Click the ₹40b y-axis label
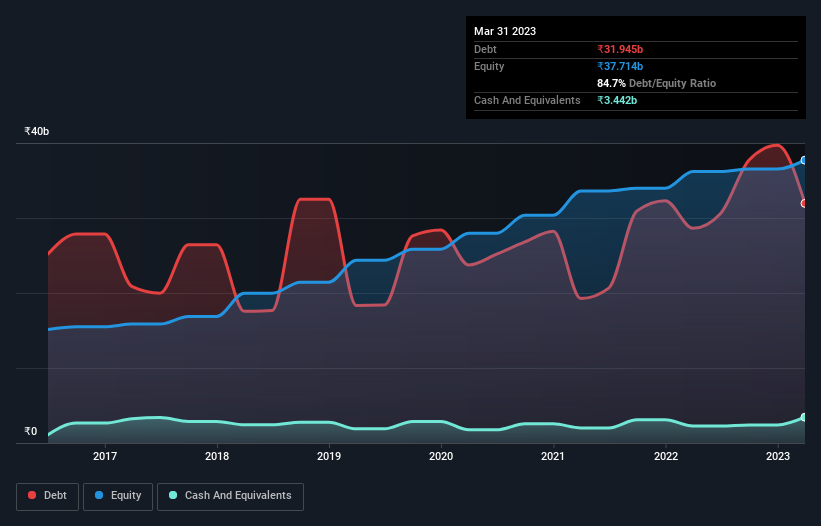Viewport: 821px width, 526px height. pos(37,131)
